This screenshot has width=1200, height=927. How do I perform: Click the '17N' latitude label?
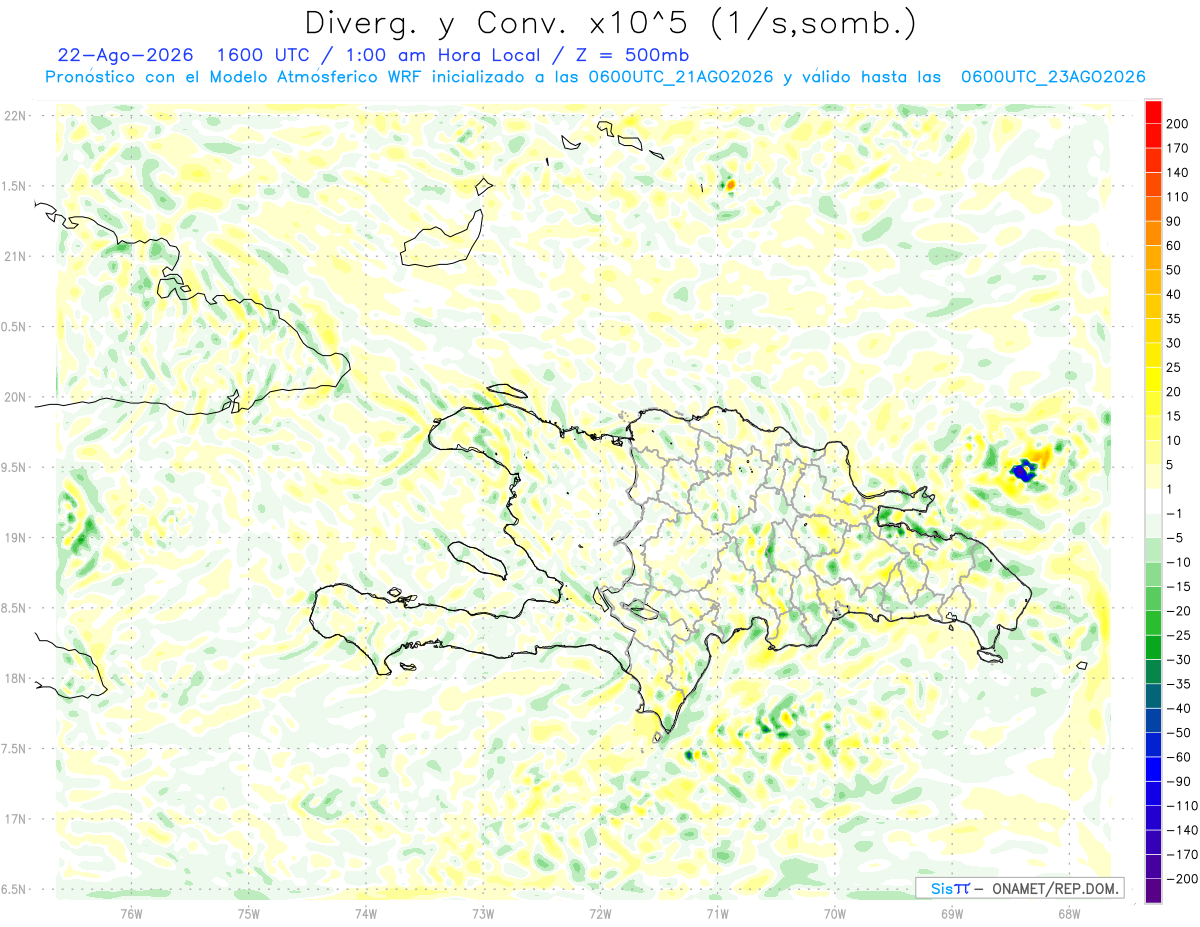point(14,819)
